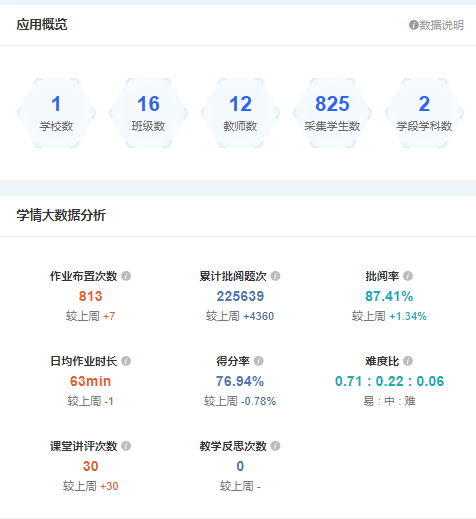Click the 225639 reviewed questions value
Screen dimensions: 476x519
(x=240, y=296)
